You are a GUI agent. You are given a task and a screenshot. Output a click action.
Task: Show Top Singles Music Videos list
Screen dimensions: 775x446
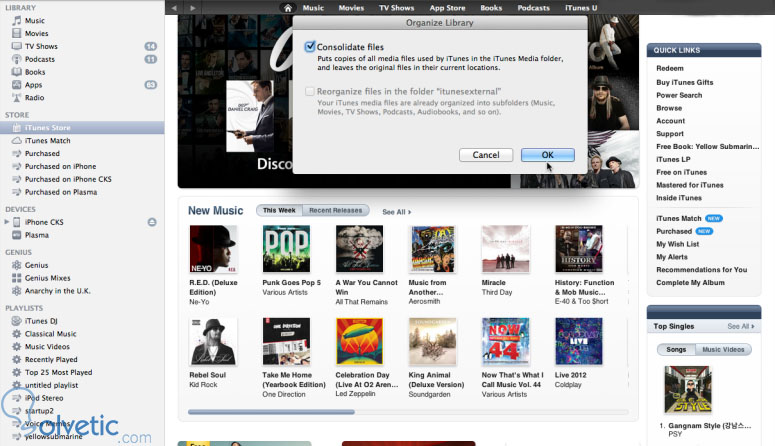point(723,350)
